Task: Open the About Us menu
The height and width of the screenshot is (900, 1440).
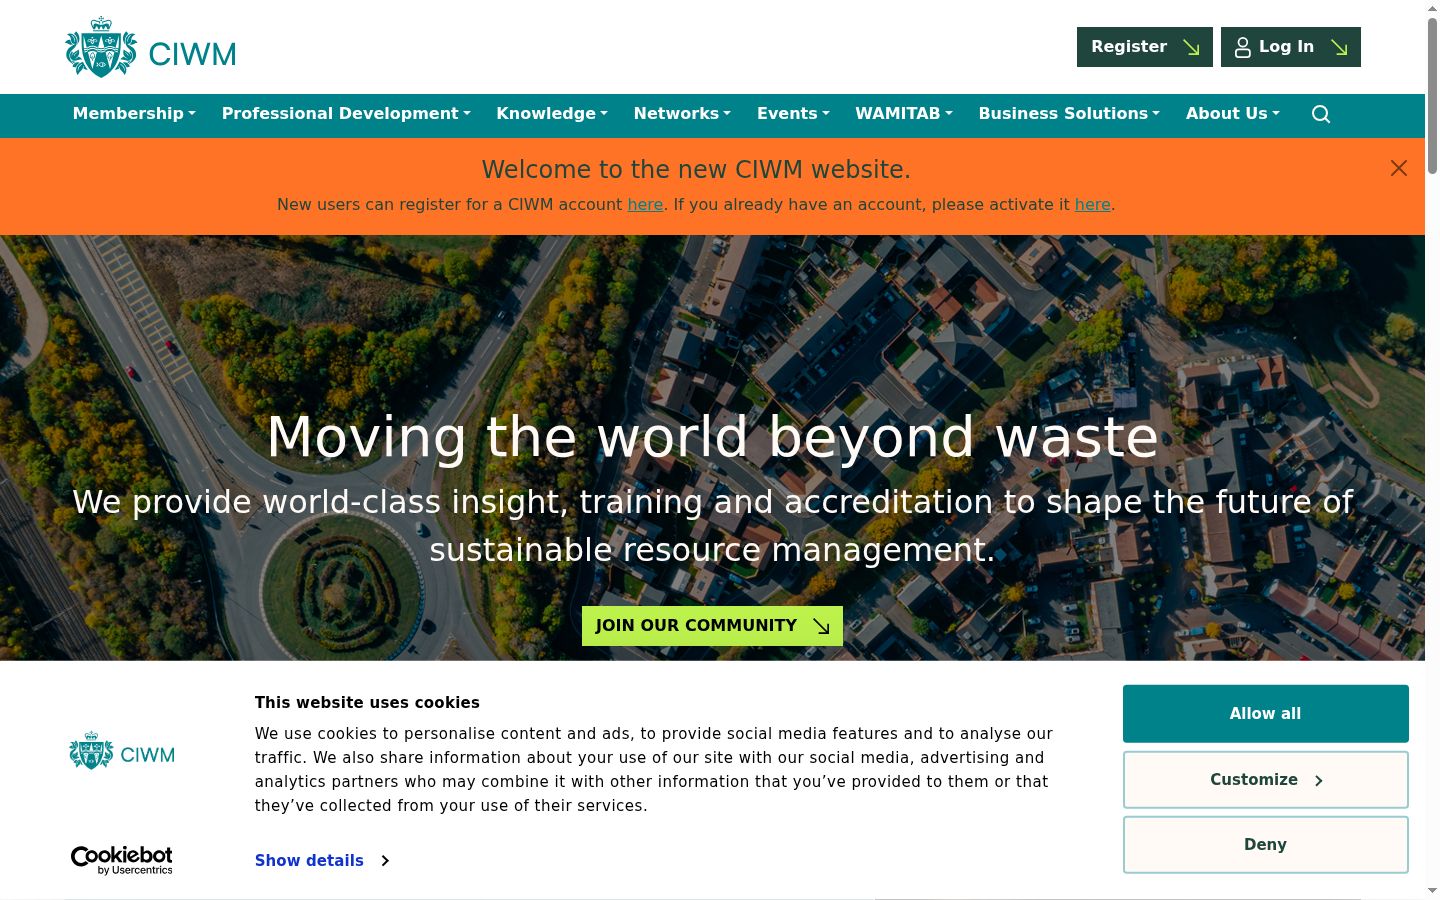Action: tap(1233, 114)
